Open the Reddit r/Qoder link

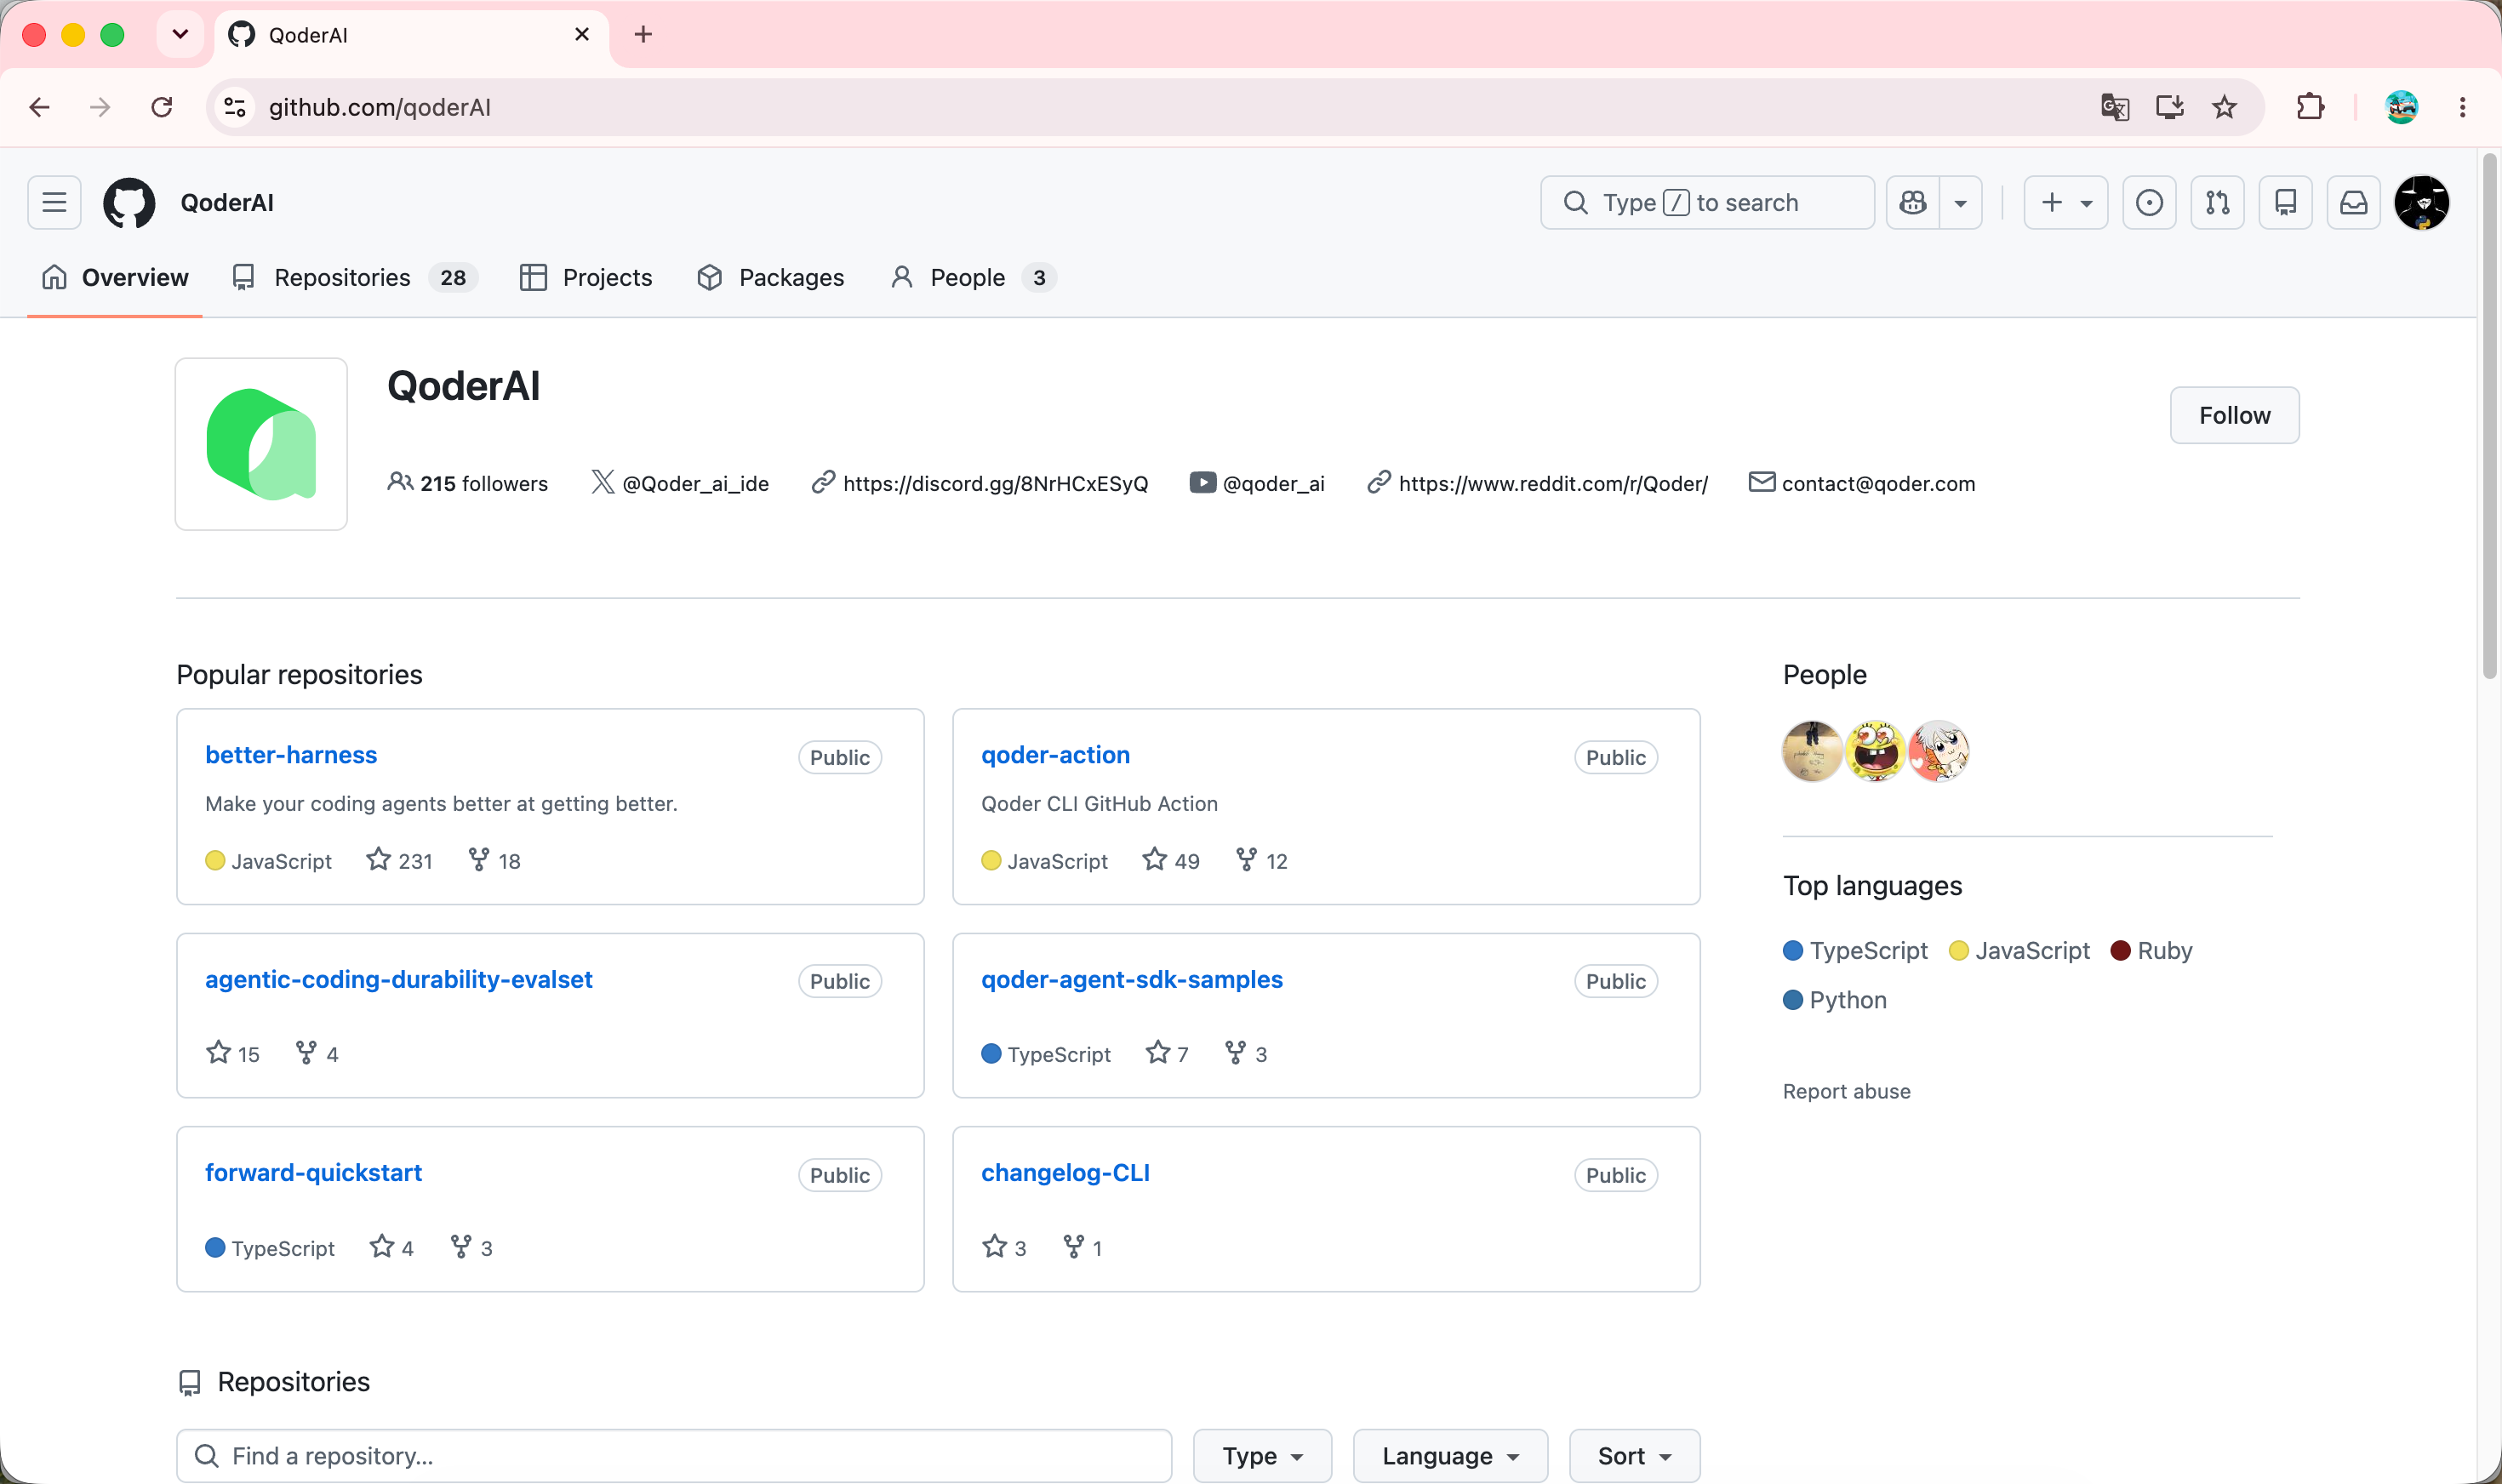(x=1553, y=484)
